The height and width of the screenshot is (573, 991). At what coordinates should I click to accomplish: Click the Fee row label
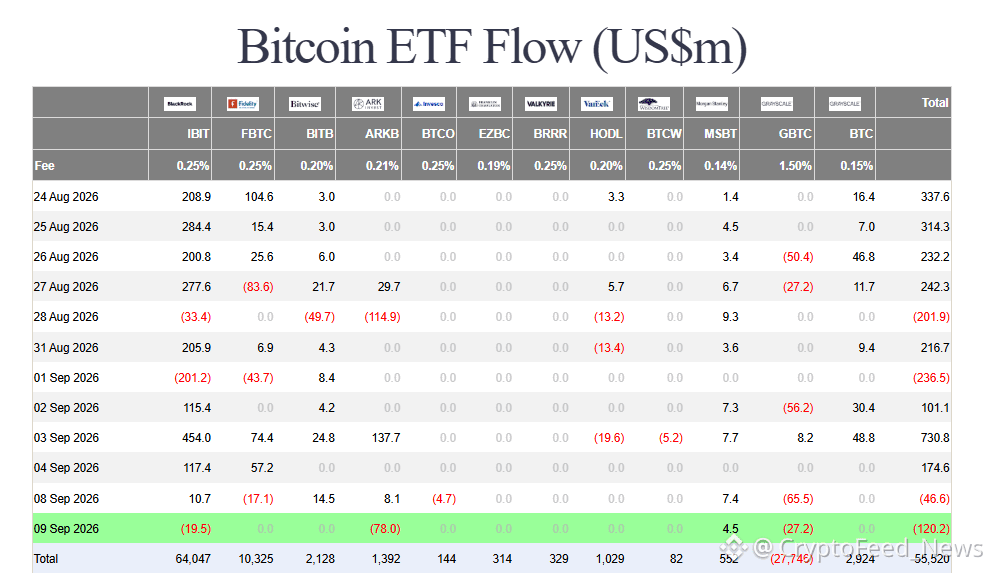tap(44, 166)
